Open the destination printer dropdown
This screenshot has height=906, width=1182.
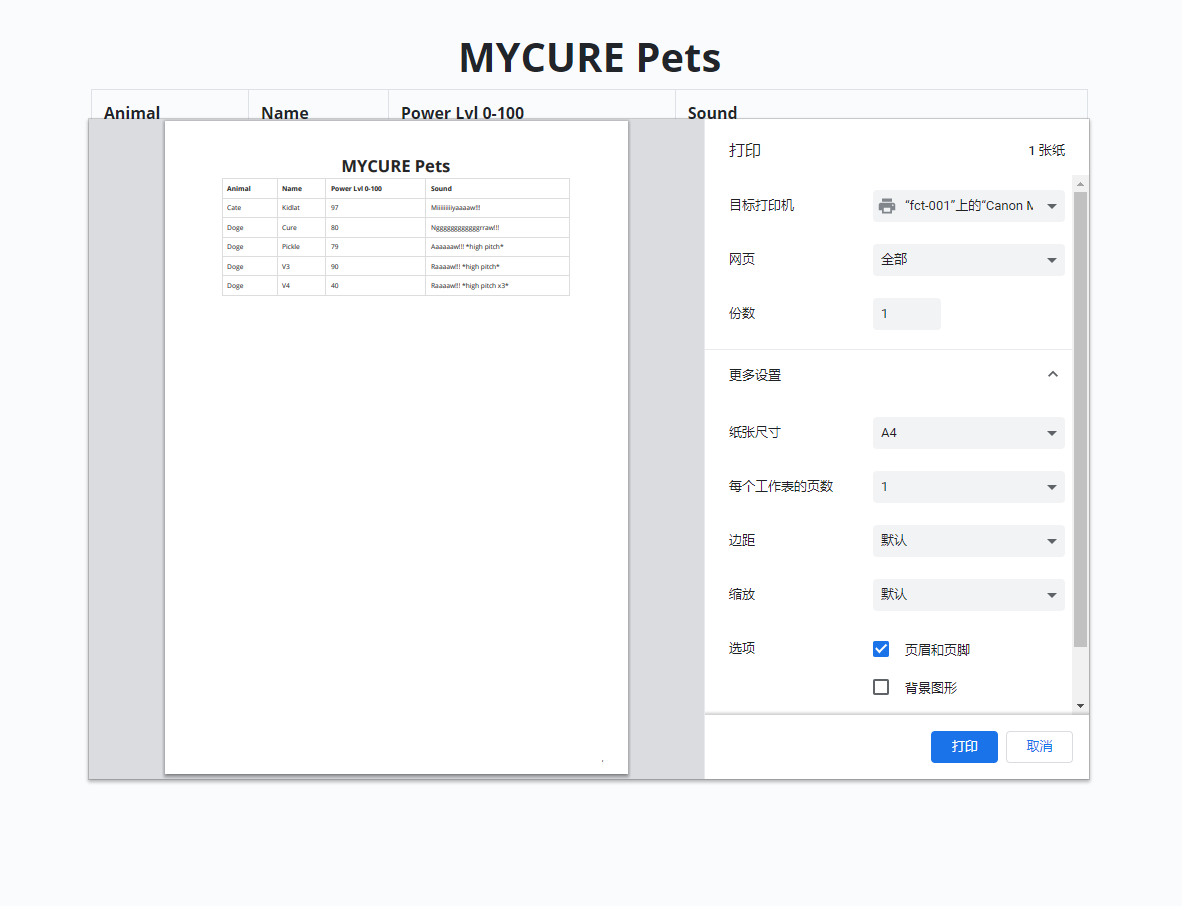[x=969, y=206]
